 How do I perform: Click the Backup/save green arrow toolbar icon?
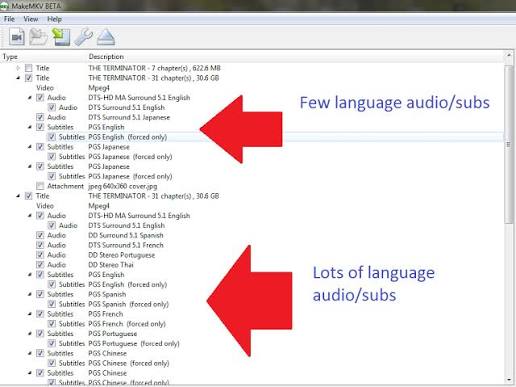(x=61, y=37)
